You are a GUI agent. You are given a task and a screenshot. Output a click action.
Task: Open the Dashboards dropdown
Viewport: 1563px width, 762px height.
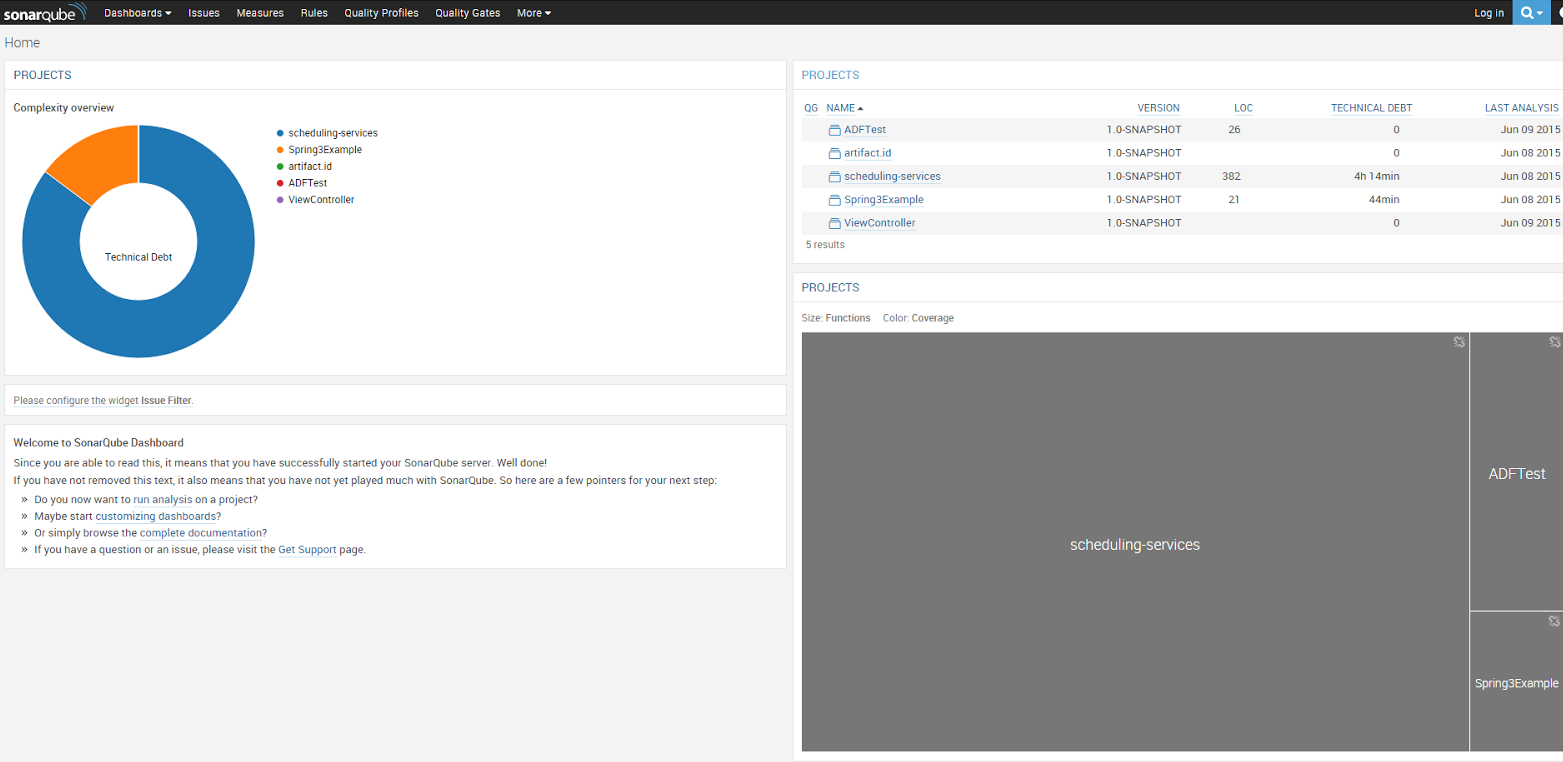coord(137,12)
